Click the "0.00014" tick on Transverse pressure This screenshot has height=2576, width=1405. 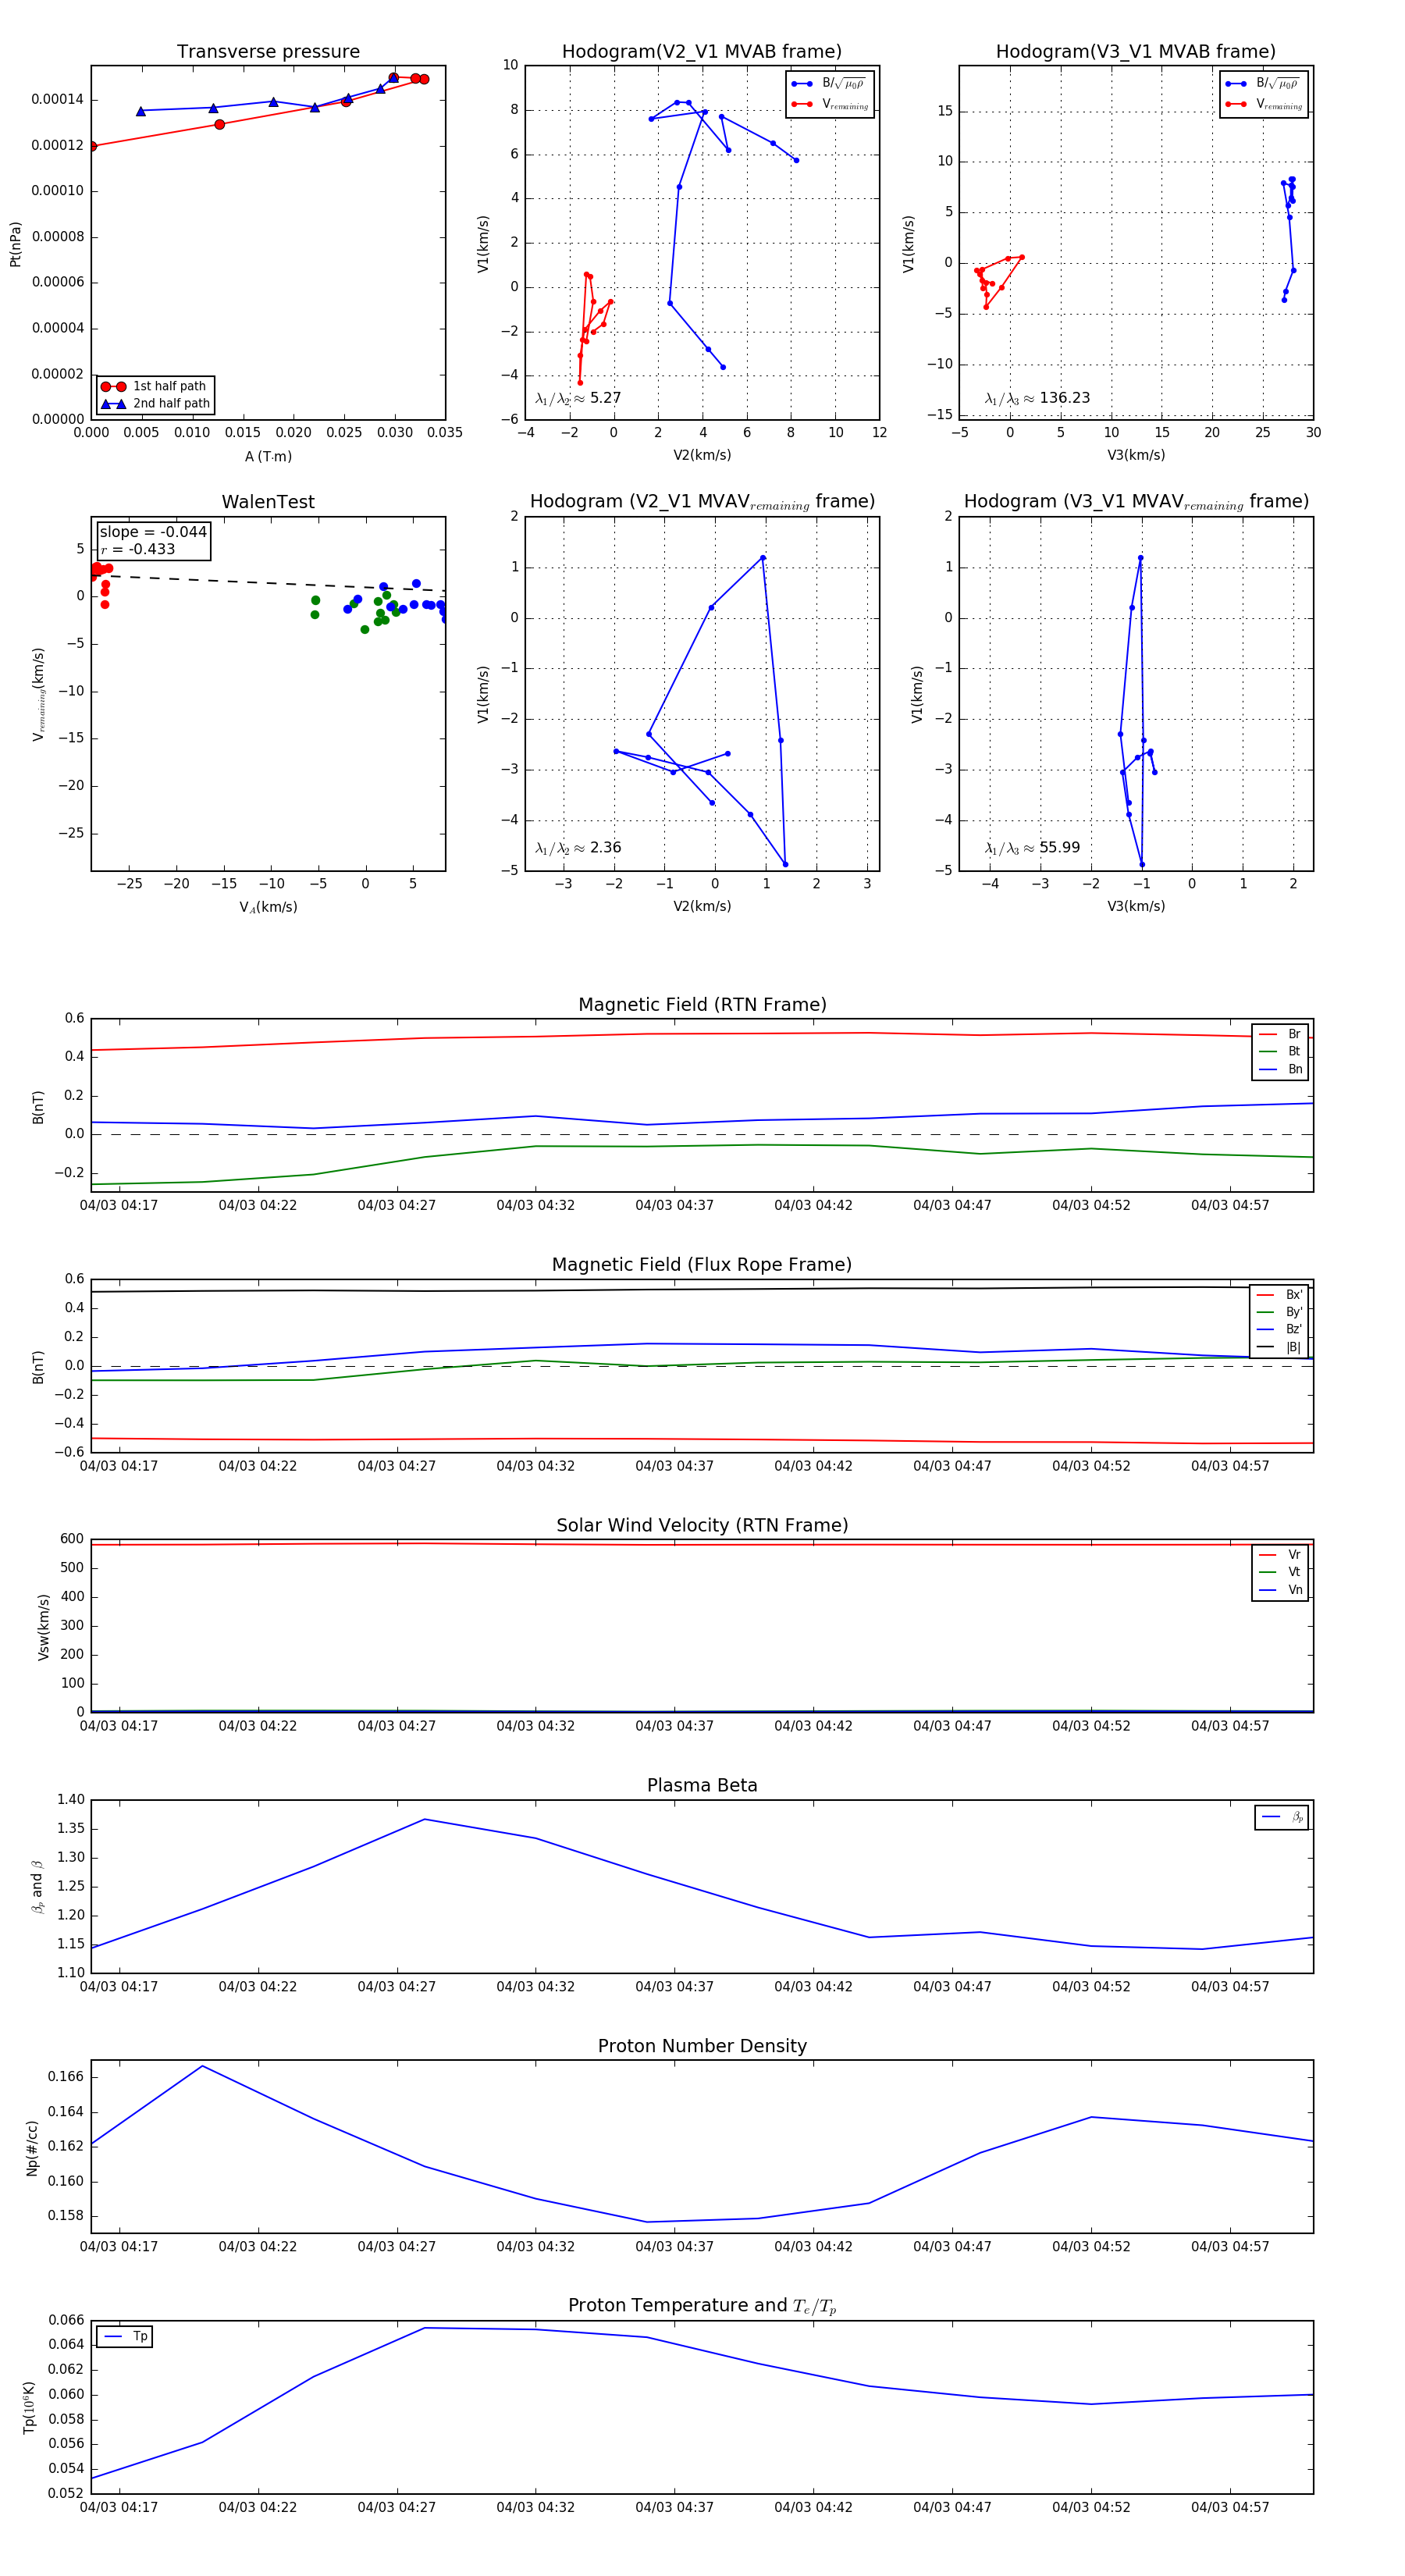point(57,100)
